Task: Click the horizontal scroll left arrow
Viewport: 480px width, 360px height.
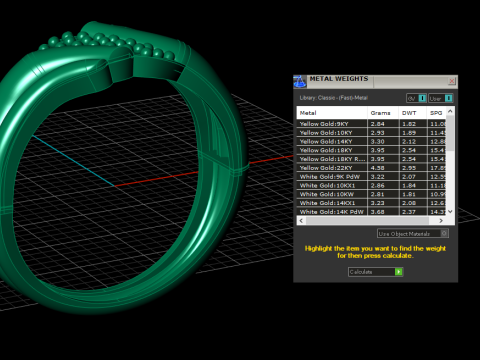Action: [301, 220]
